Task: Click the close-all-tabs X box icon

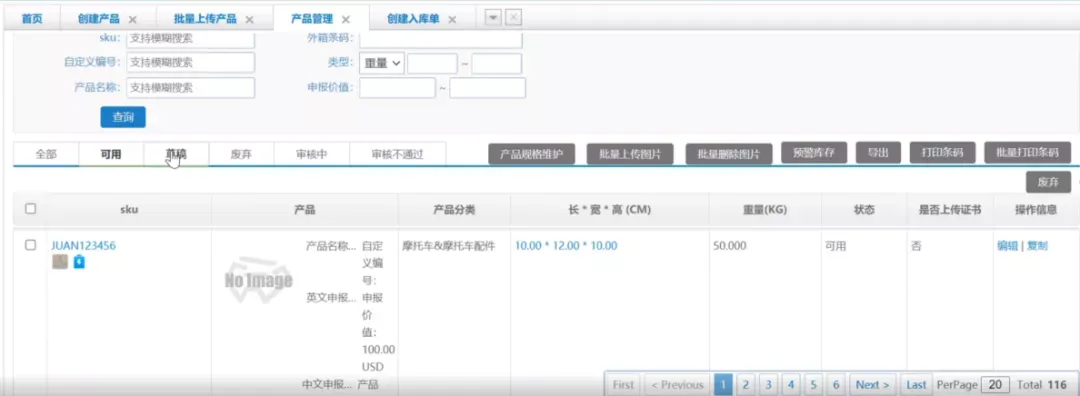Action: [514, 19]
